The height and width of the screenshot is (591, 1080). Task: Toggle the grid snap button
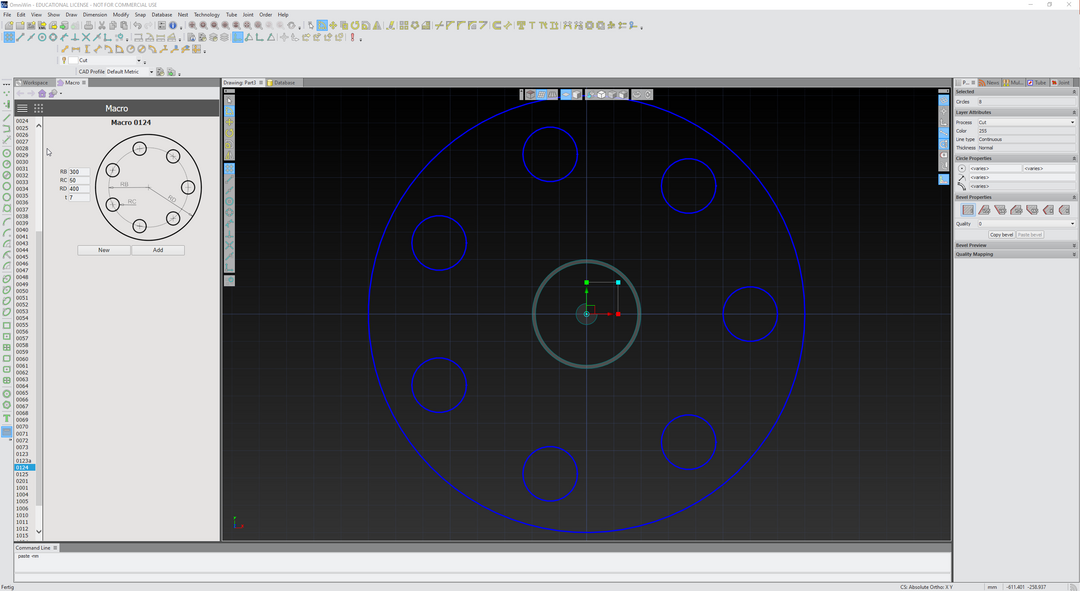(9, 37)
